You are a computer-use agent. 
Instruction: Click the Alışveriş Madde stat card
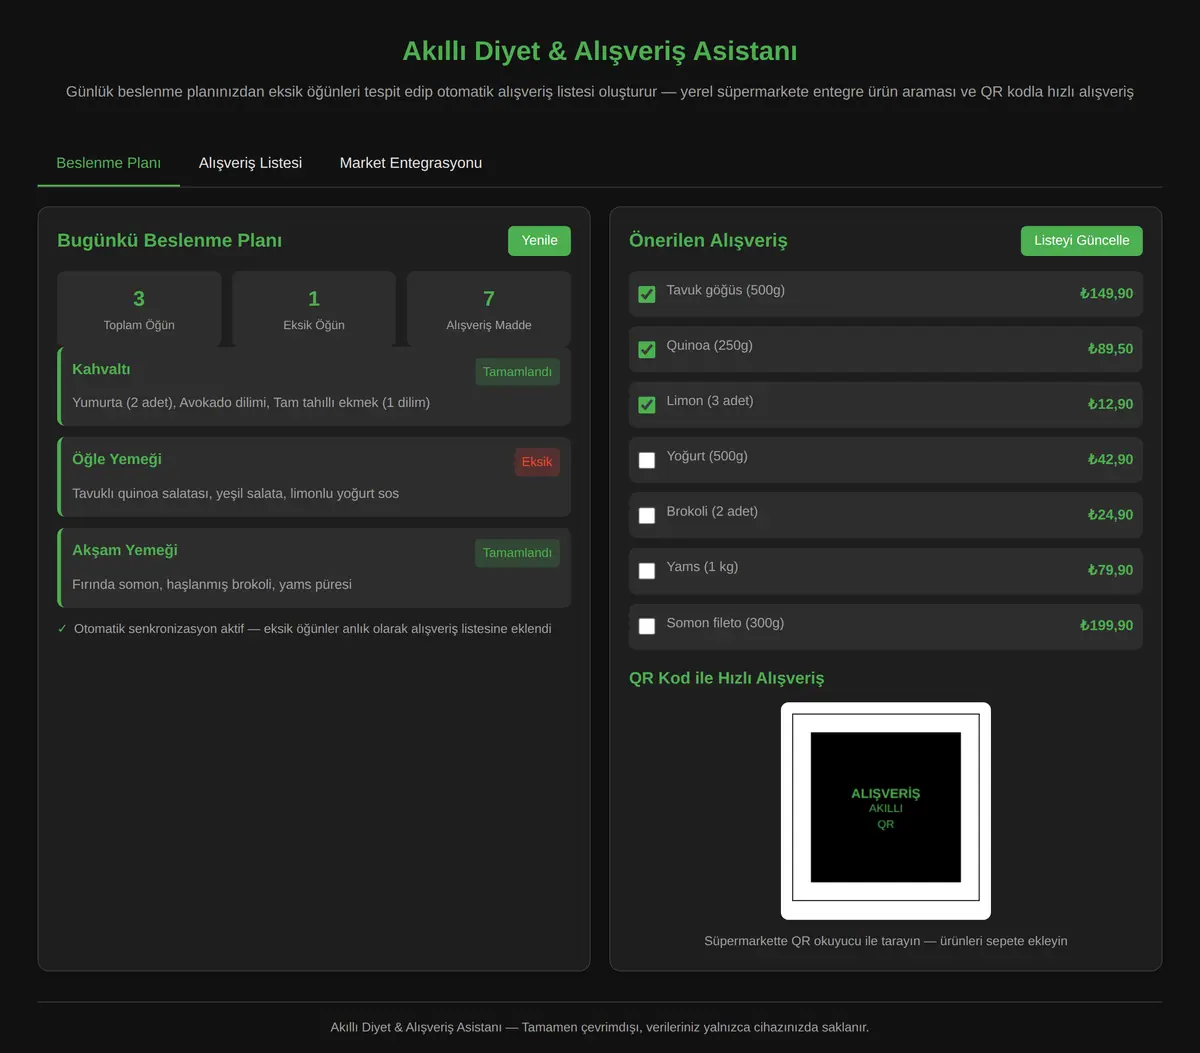(x=489, y=309)
